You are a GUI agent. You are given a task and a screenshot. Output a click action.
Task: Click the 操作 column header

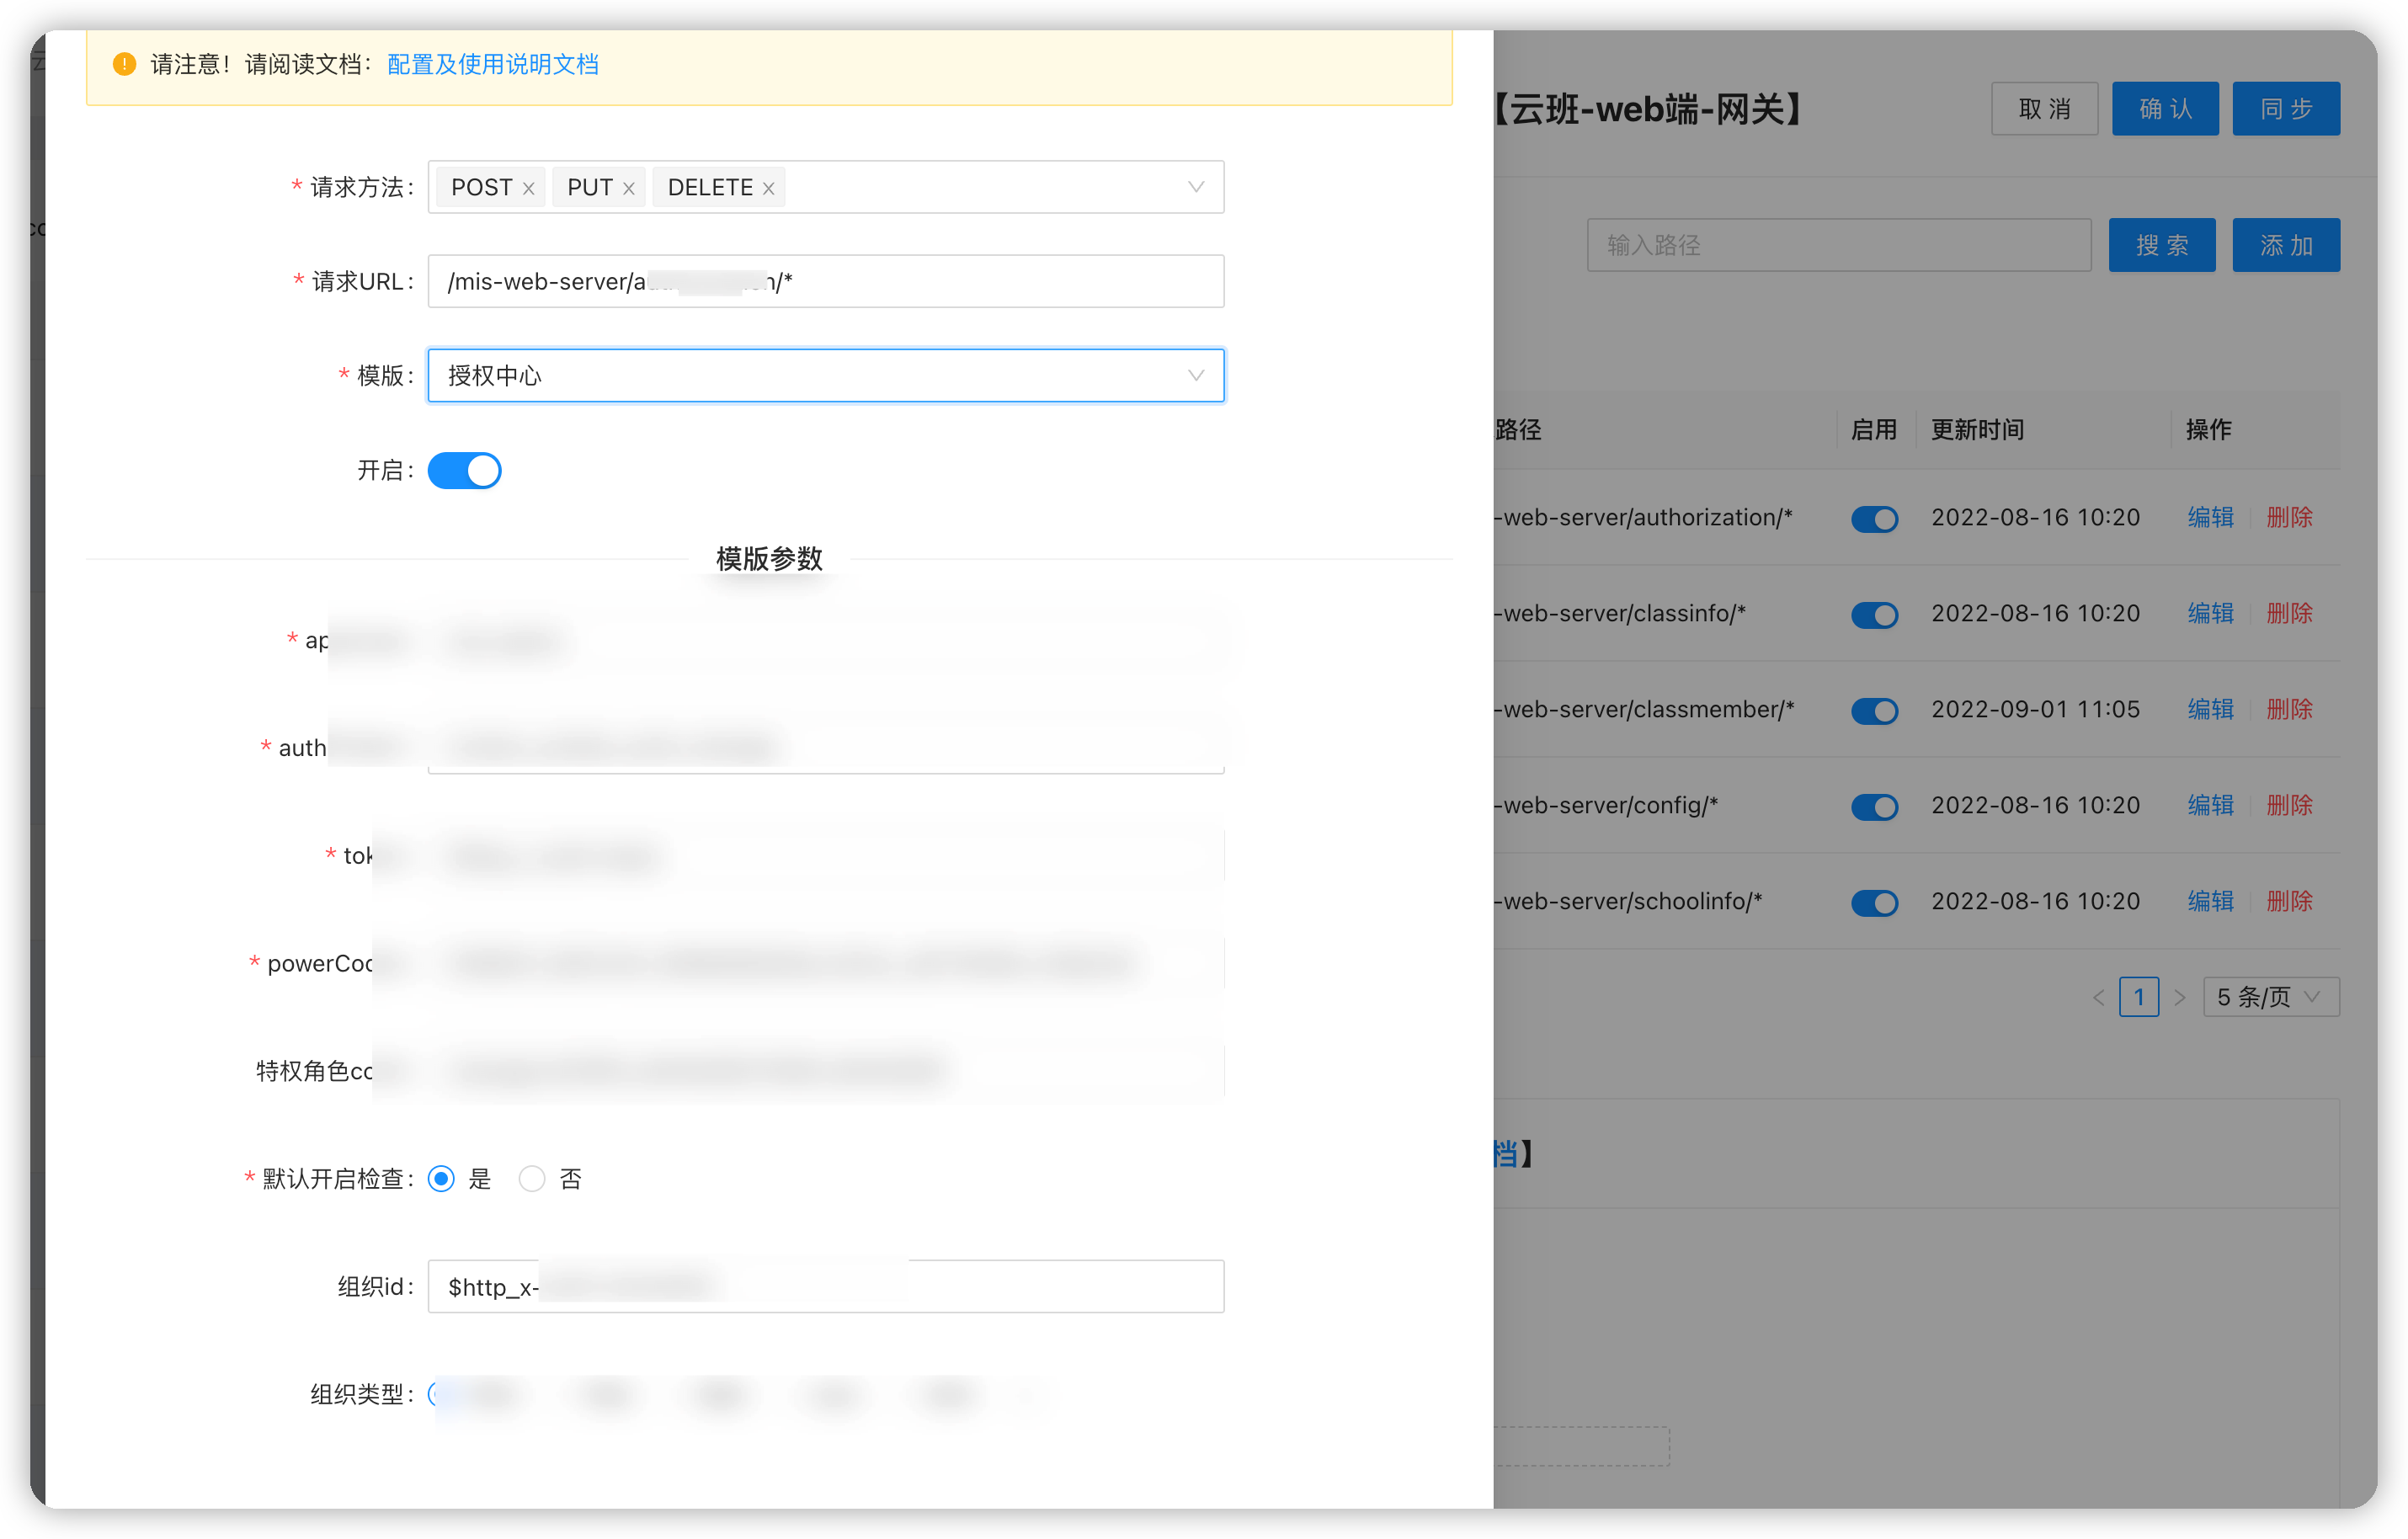point(2208,430)
